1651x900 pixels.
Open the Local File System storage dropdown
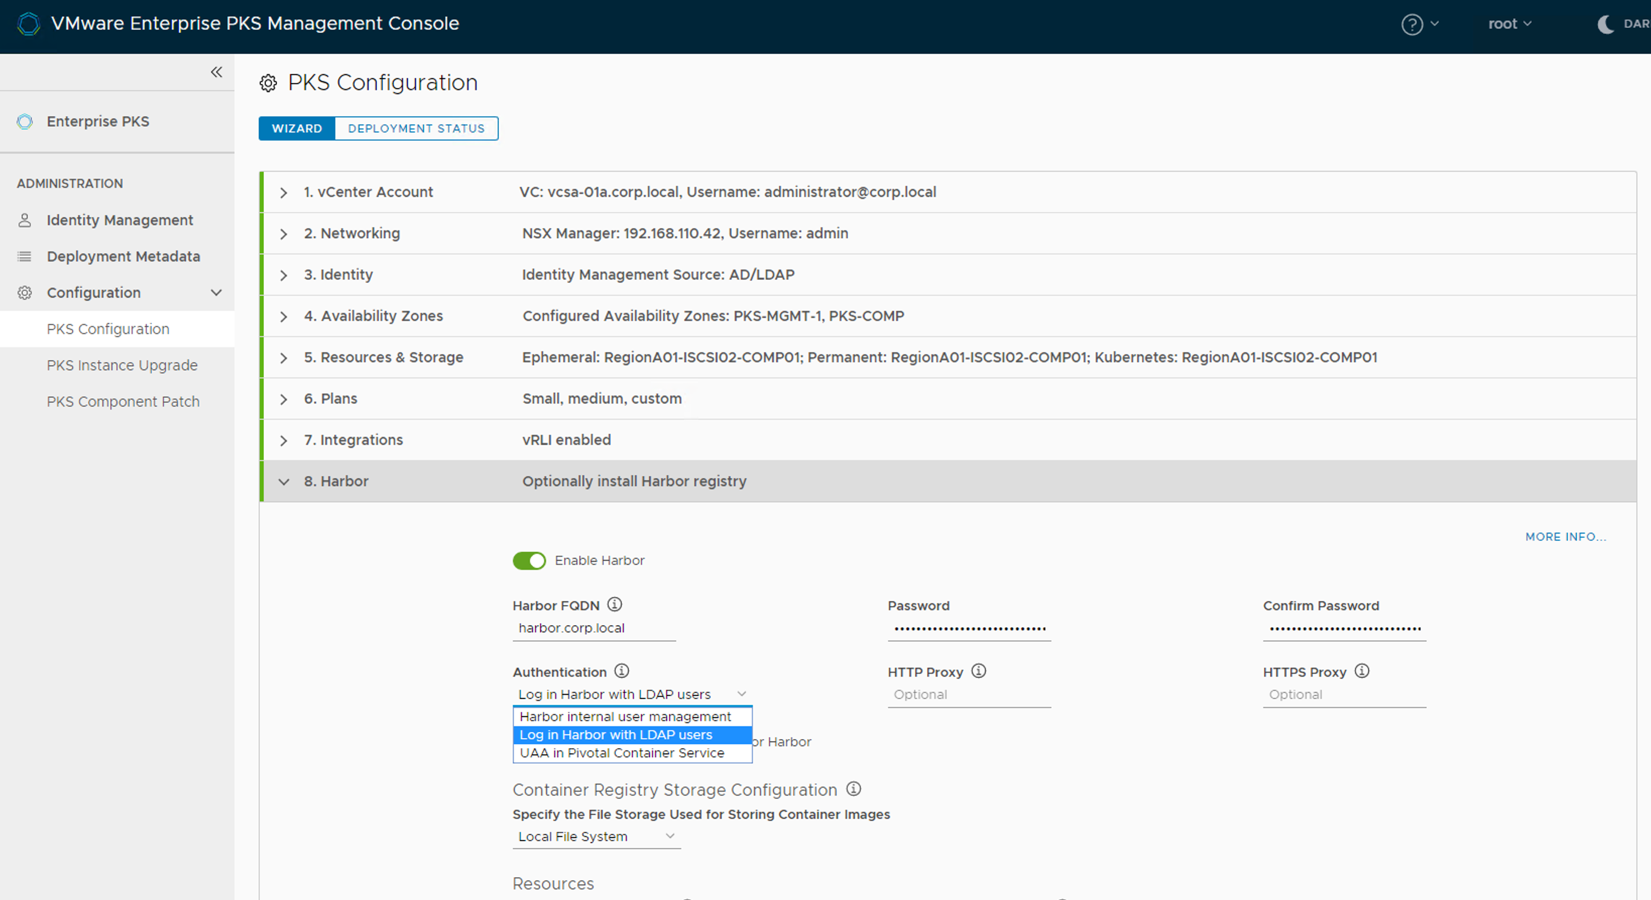click(x=596, y=837)
